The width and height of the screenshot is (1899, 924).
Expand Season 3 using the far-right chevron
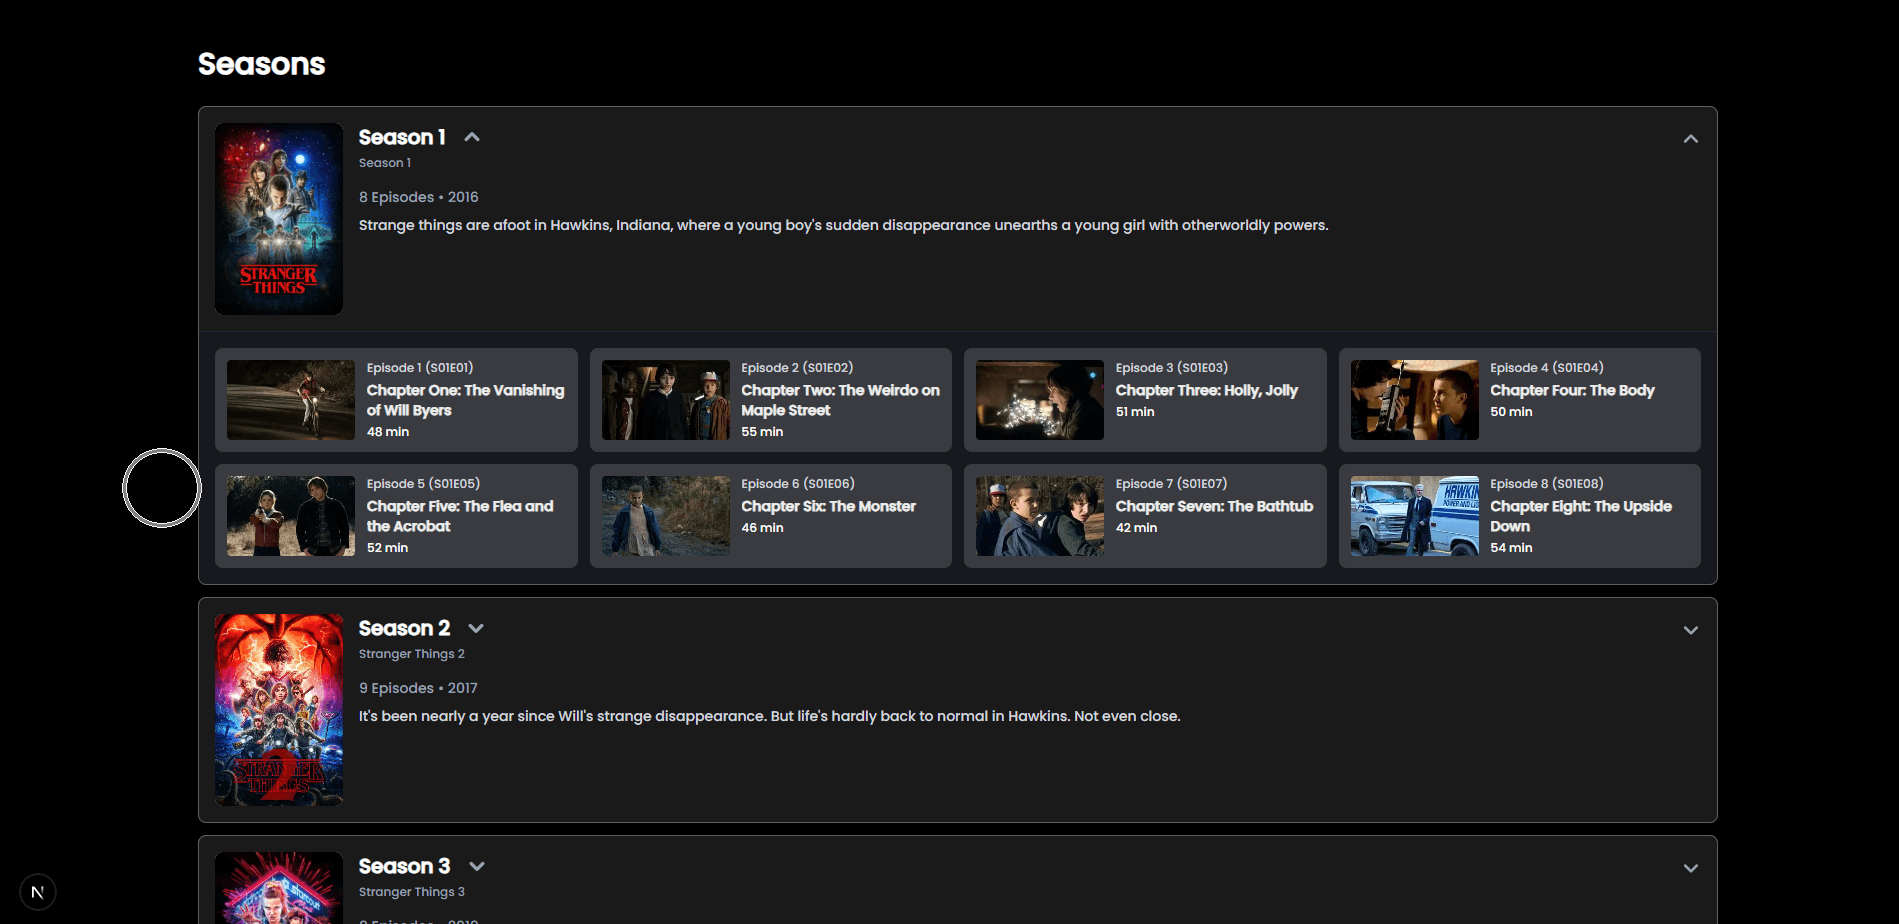tap(1690, 867)
